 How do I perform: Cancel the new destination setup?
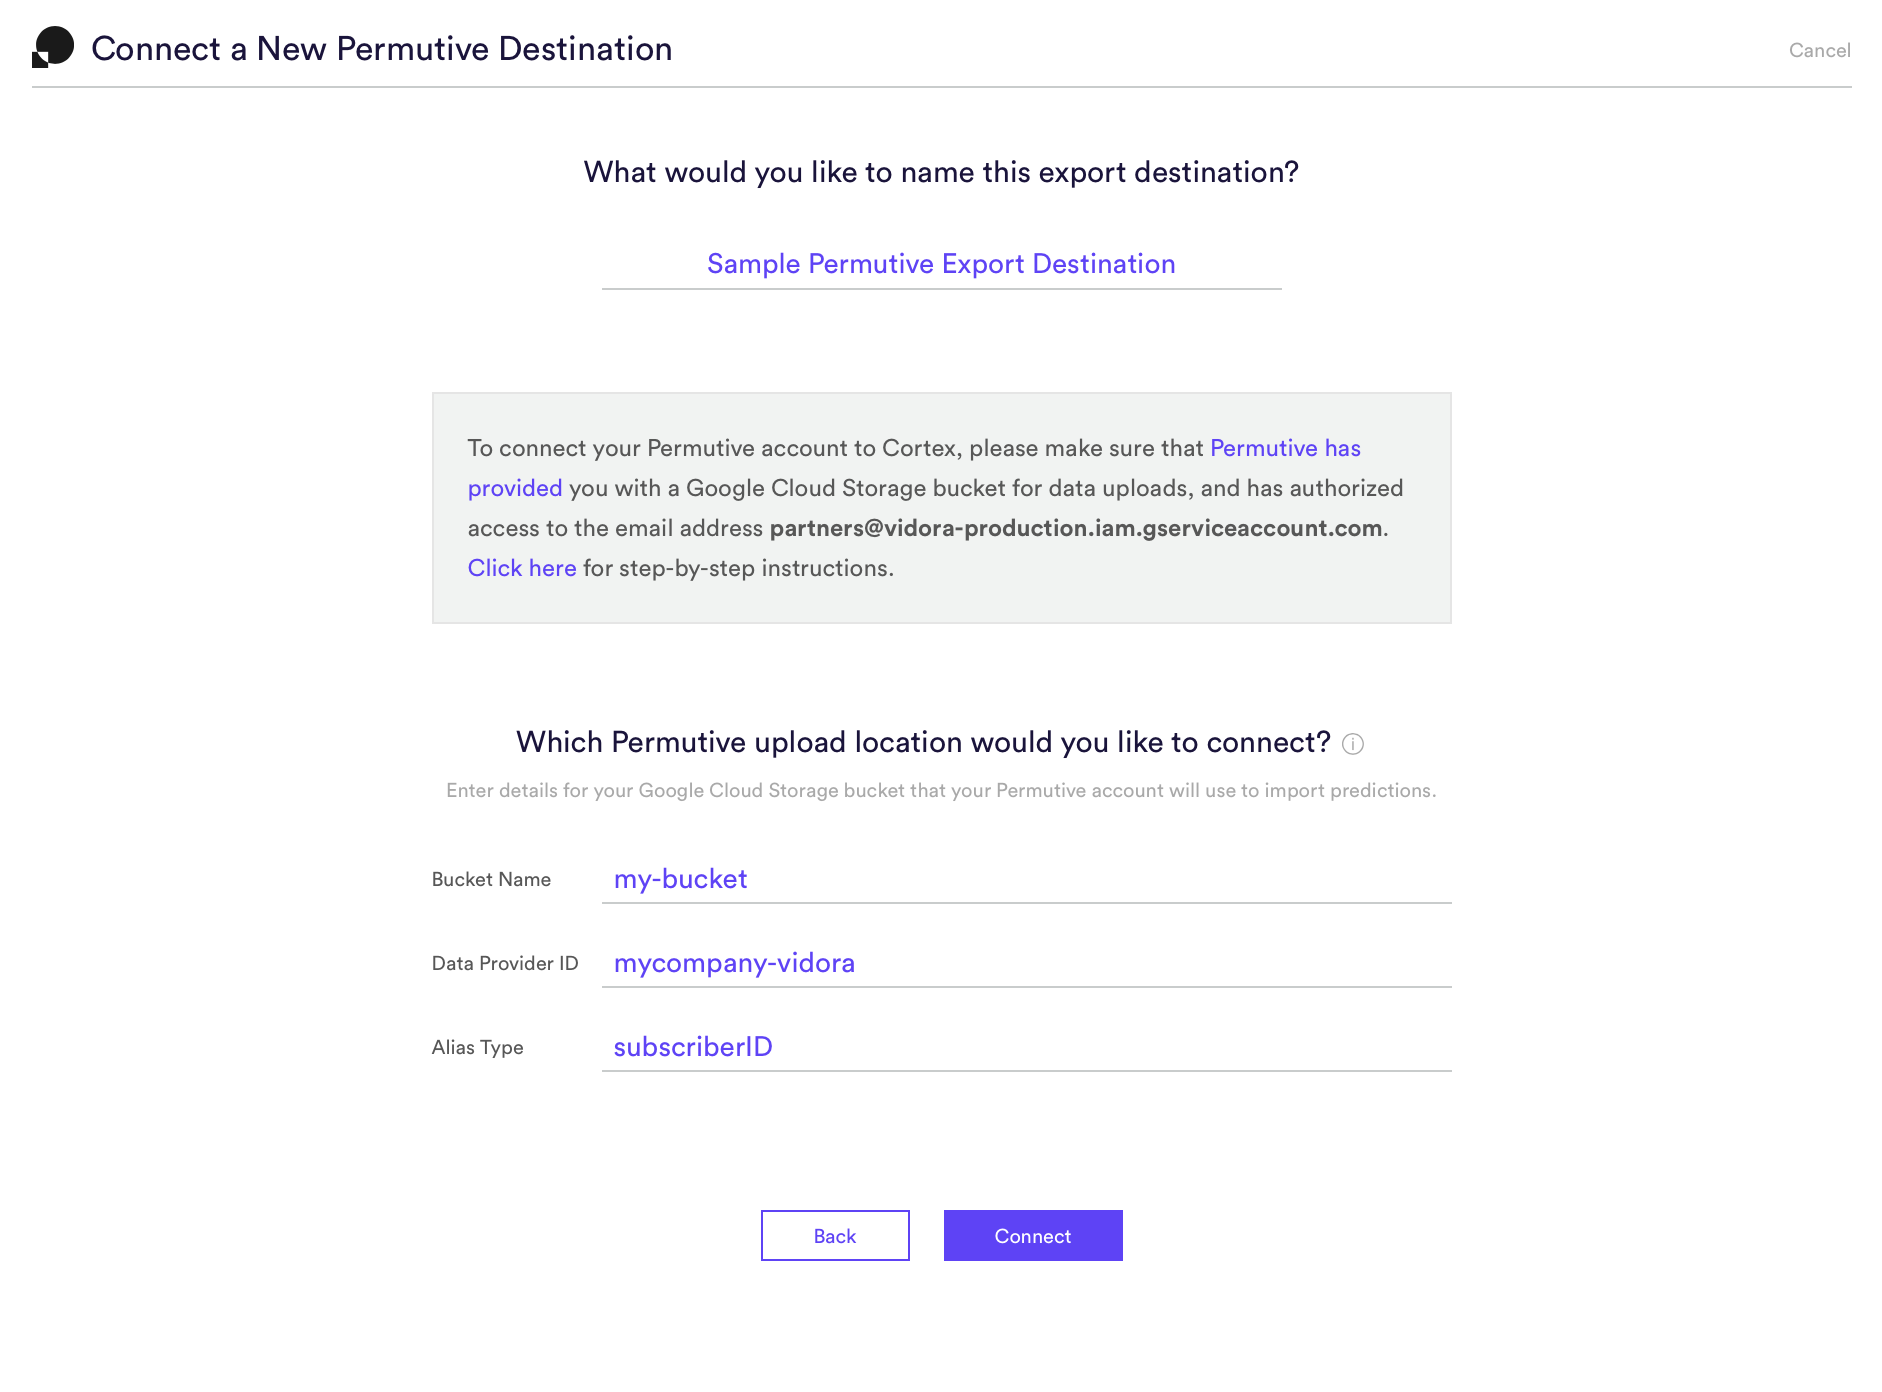tap(1819, 50)
